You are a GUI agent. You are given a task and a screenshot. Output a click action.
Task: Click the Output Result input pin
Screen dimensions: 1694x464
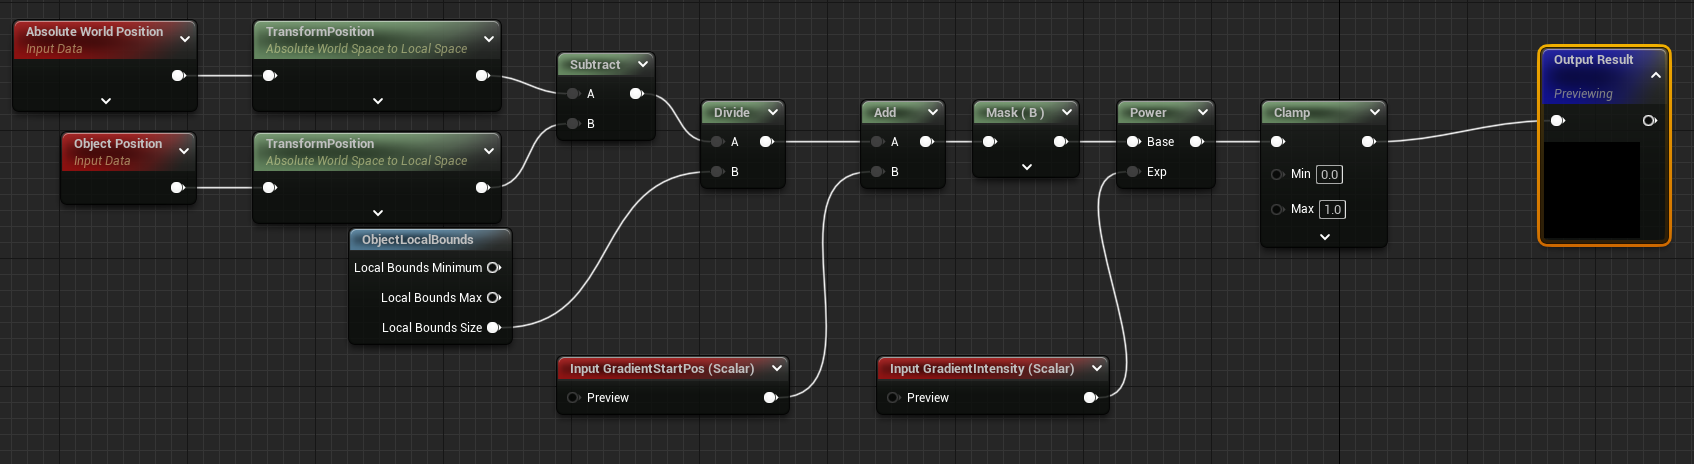(1557, 121)
